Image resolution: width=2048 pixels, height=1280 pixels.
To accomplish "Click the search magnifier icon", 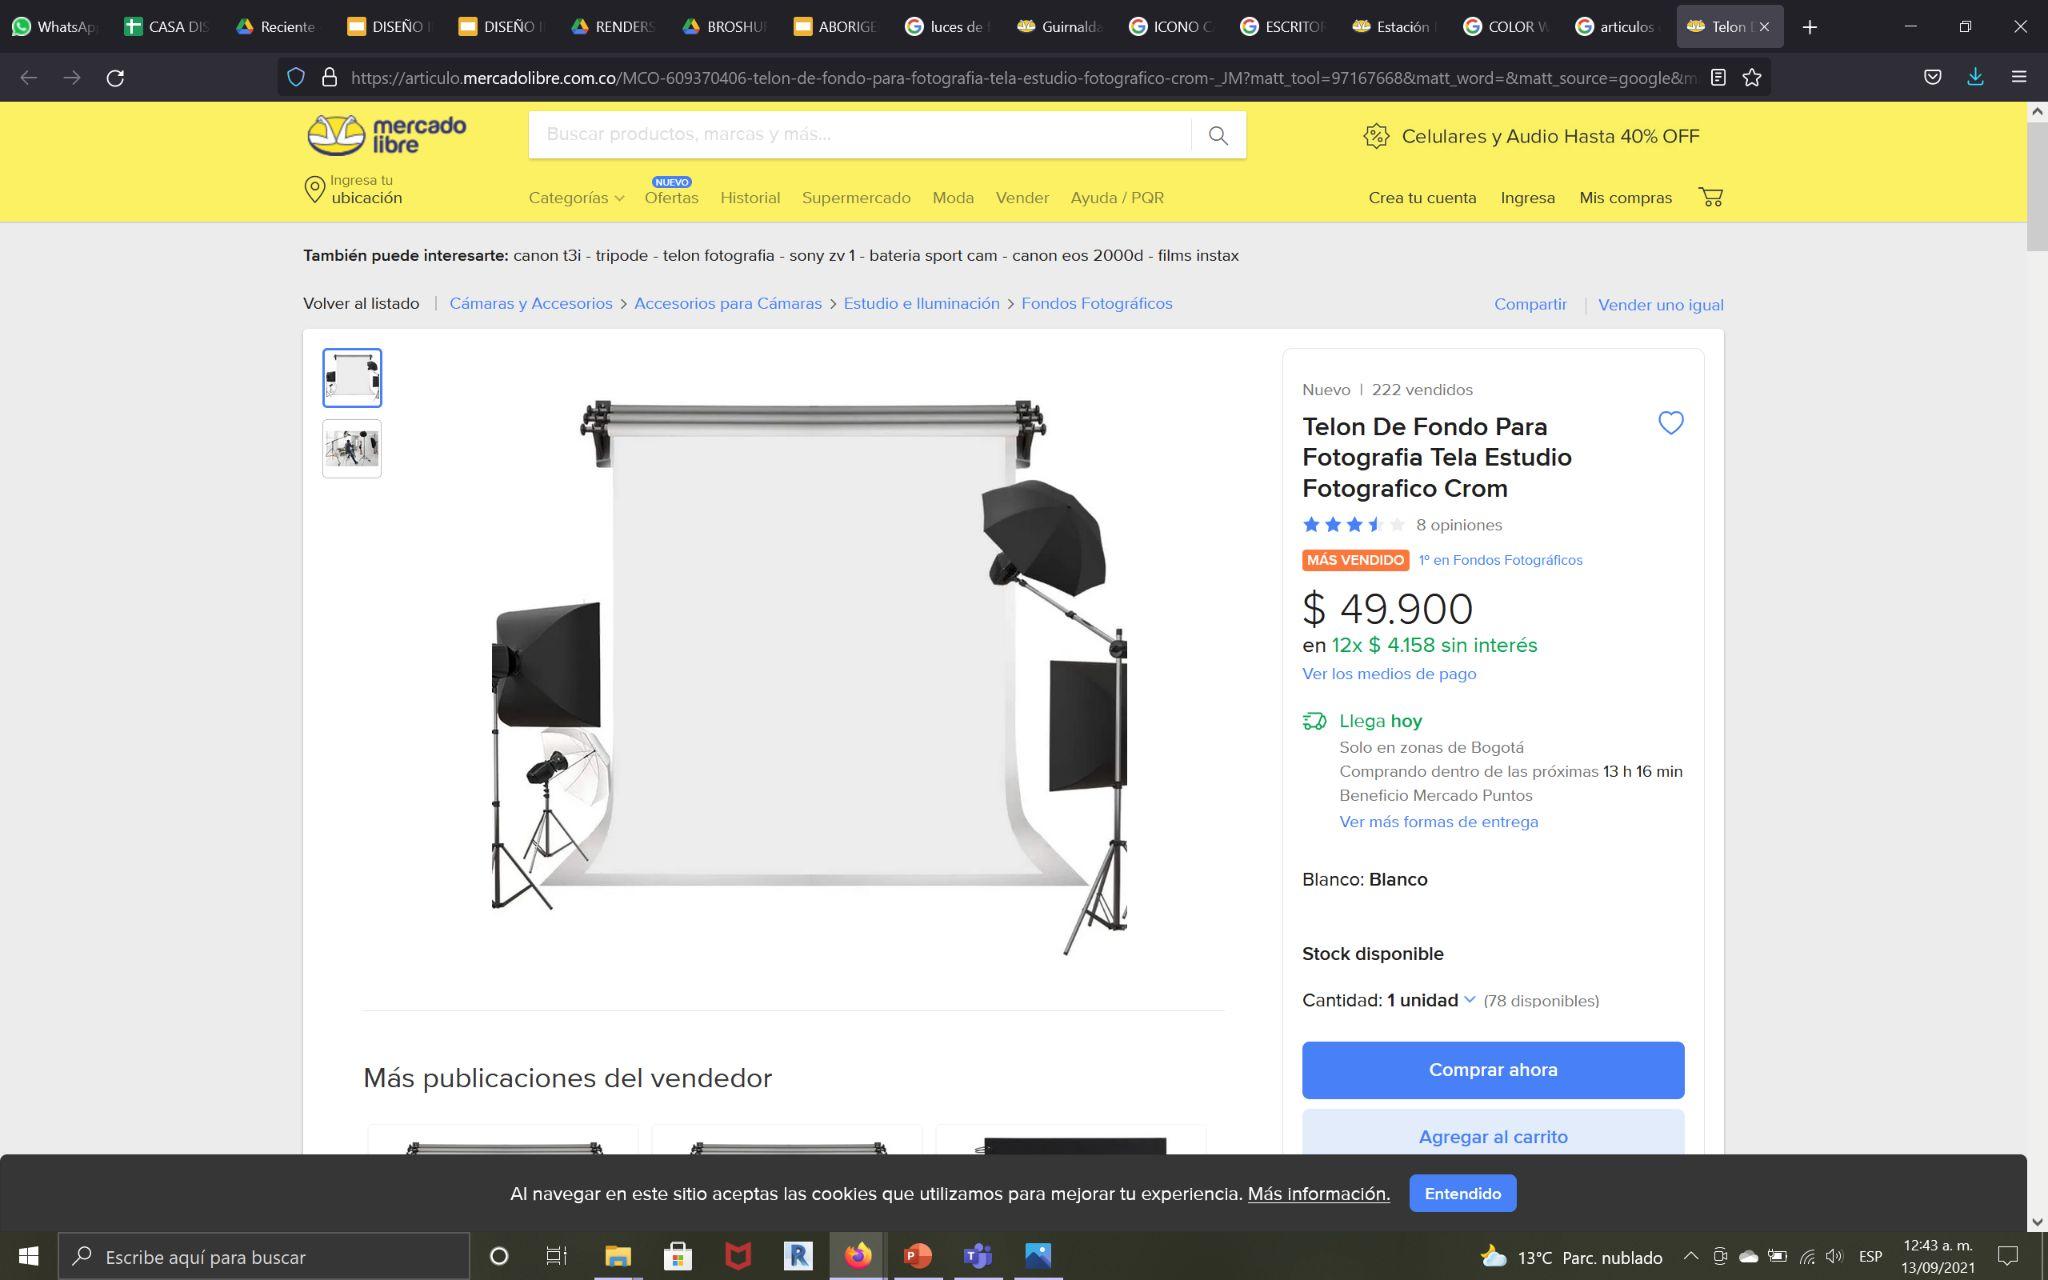I will point(1217,135).
